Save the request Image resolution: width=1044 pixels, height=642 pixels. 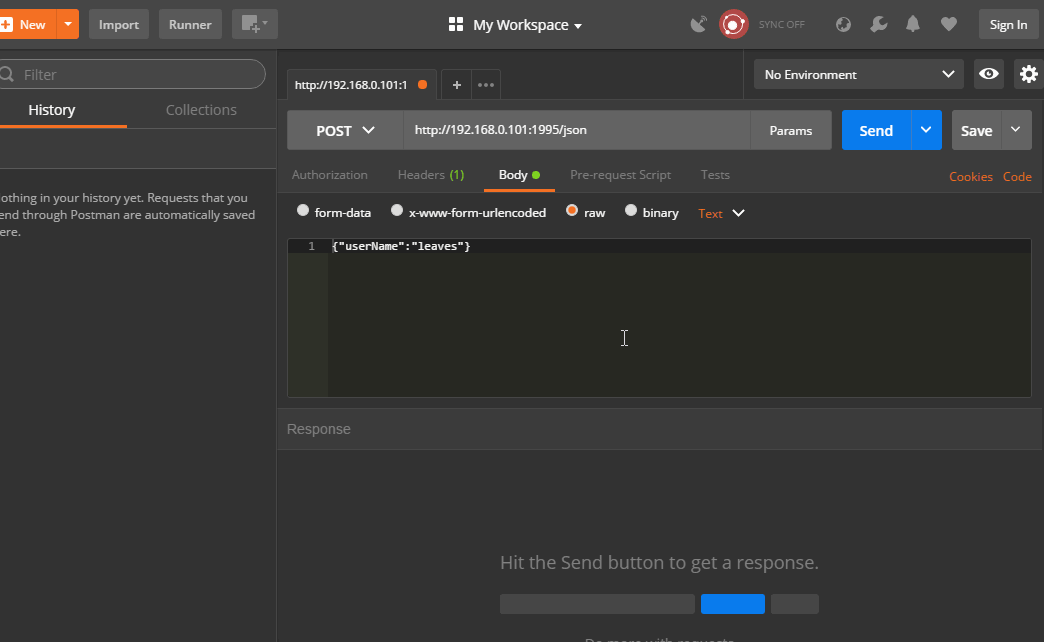[976, 131]
